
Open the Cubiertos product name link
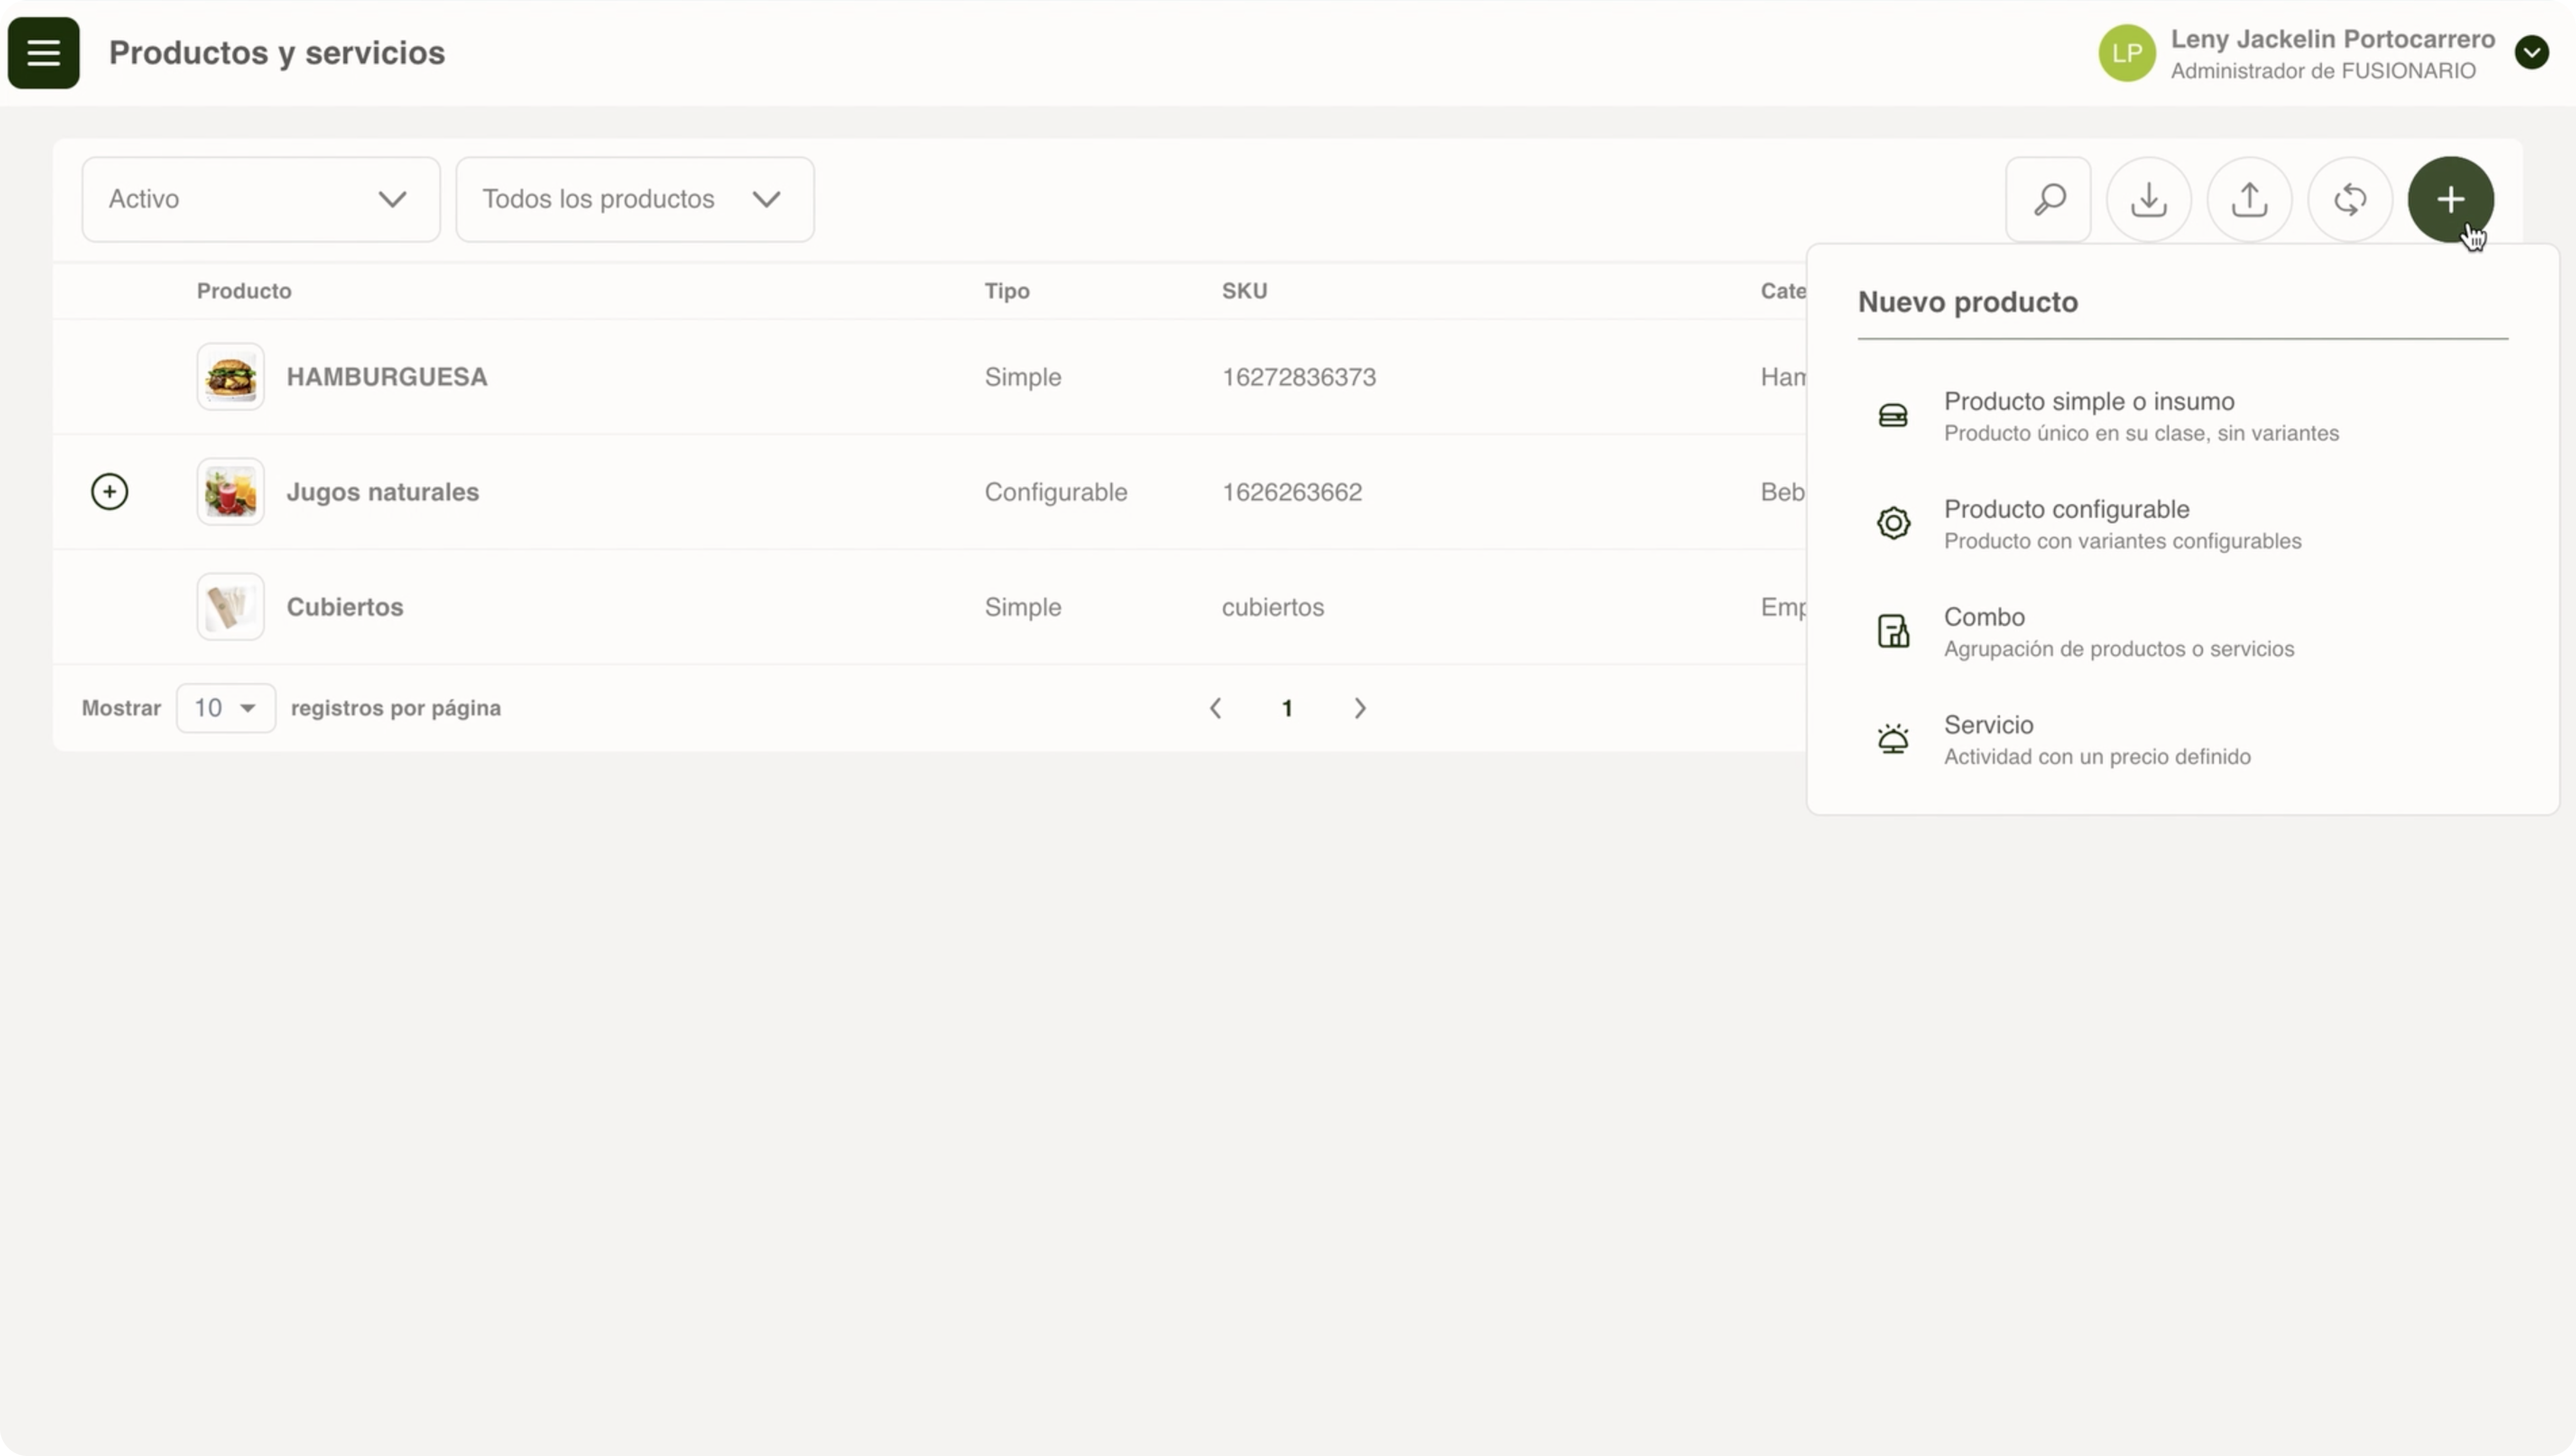click(345, 607)
